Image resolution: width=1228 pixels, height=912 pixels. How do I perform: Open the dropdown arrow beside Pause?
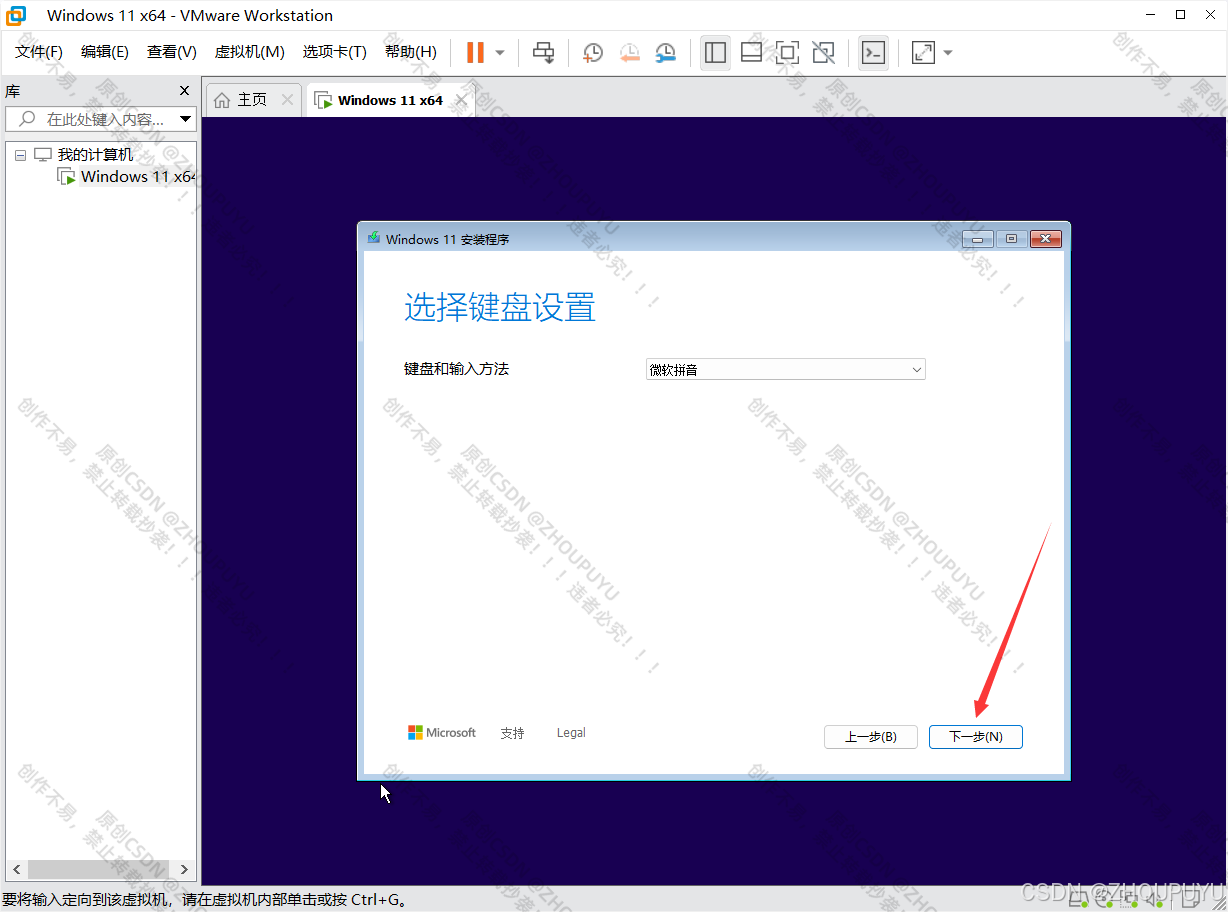point(500,52)
